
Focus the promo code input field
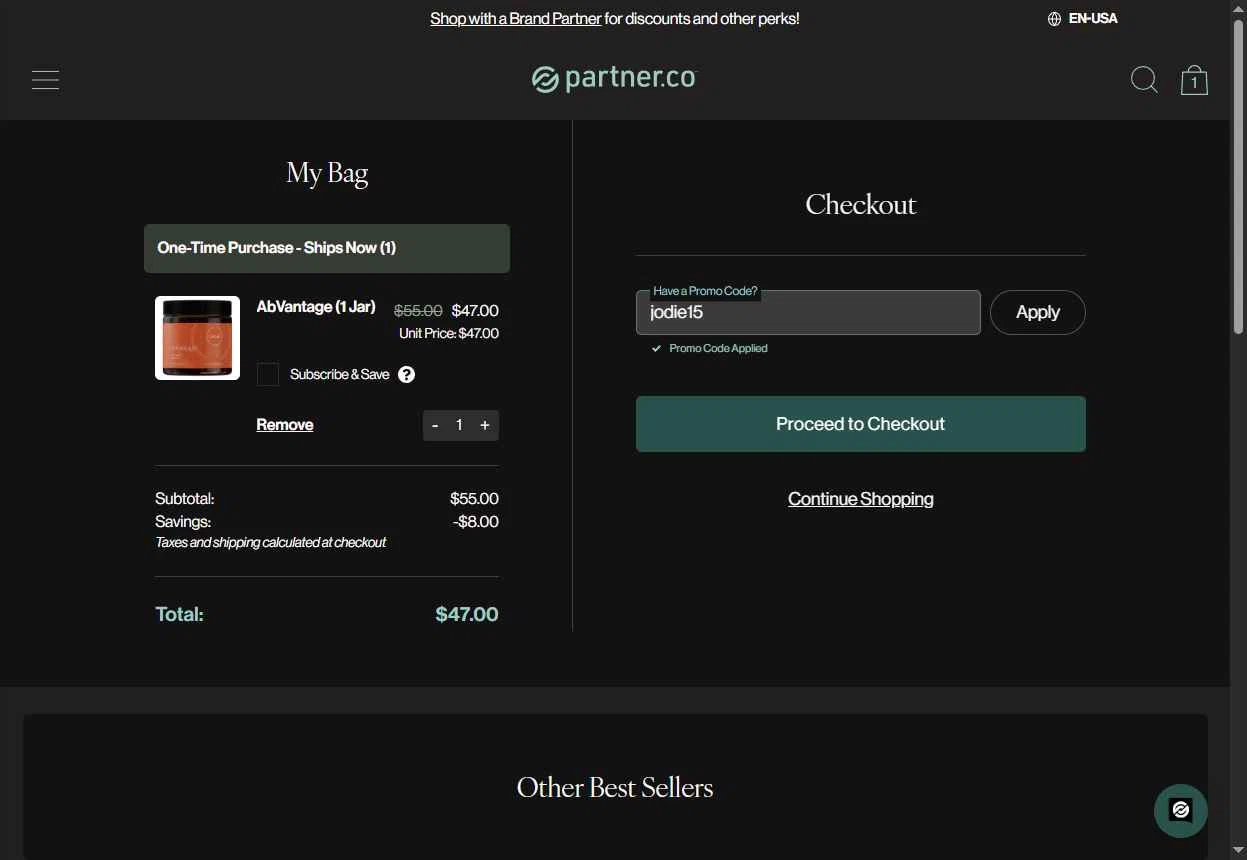(808, 312)
